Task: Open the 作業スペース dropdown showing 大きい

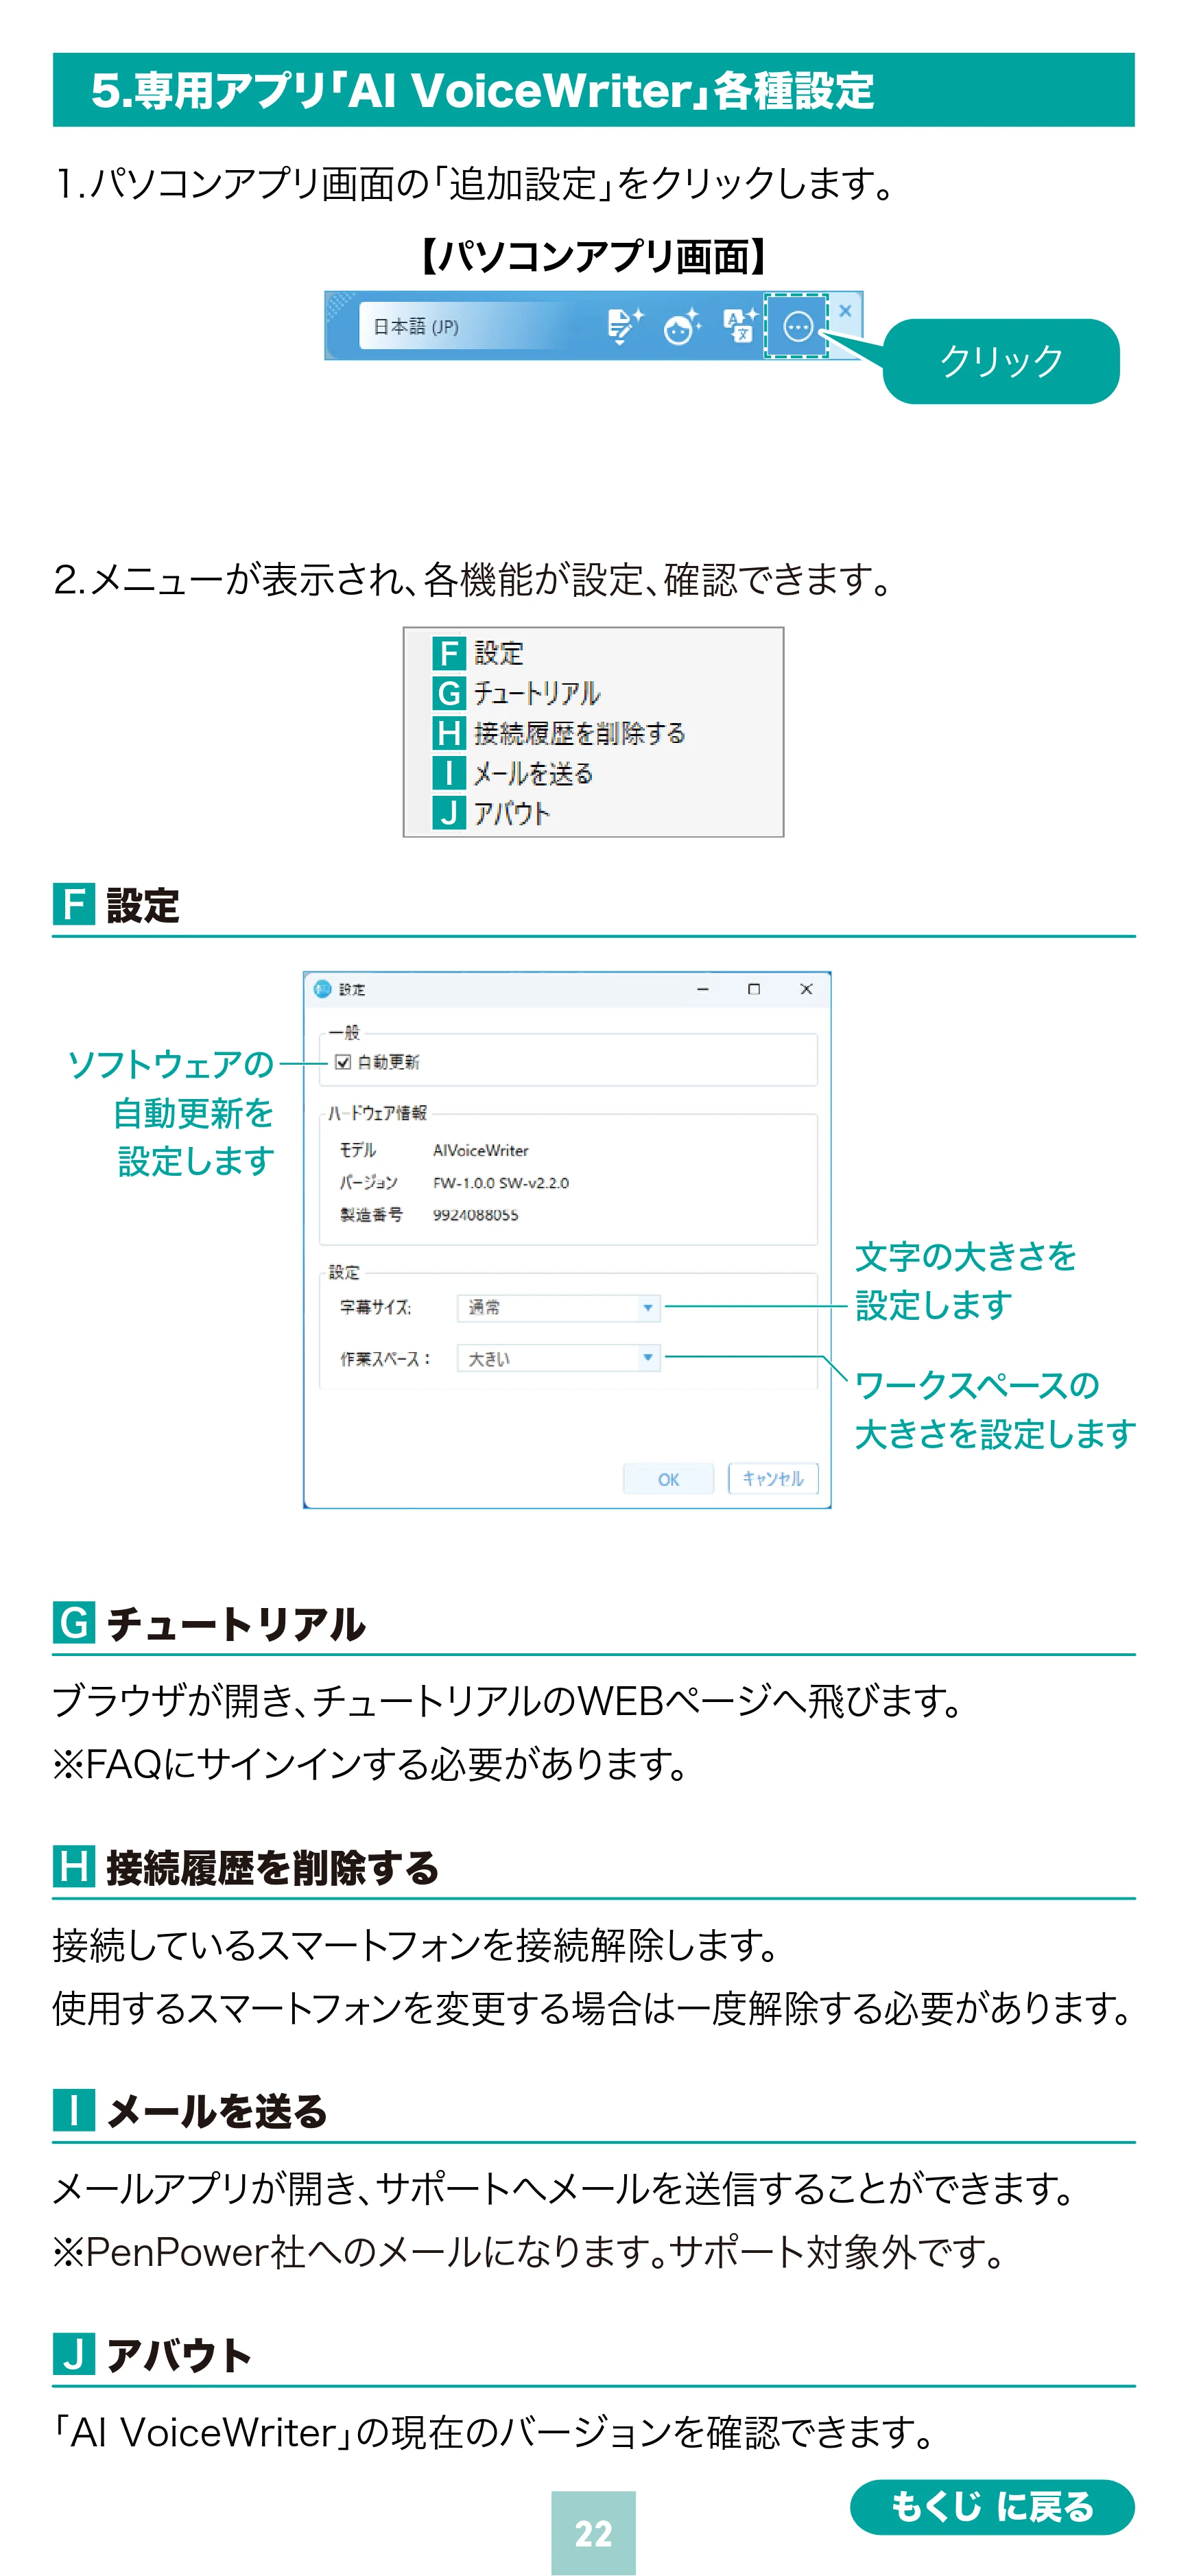Action: [559, 1358]
